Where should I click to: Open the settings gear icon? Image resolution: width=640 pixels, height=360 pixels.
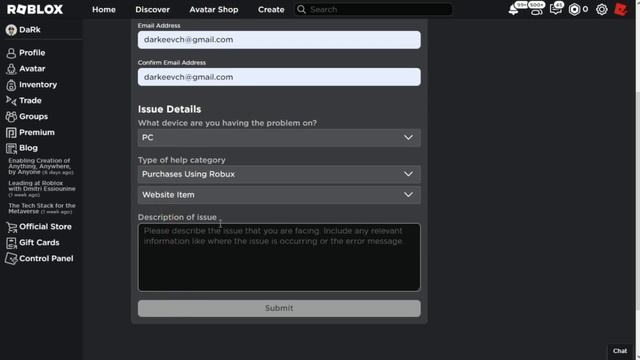[x=602, y=9]
